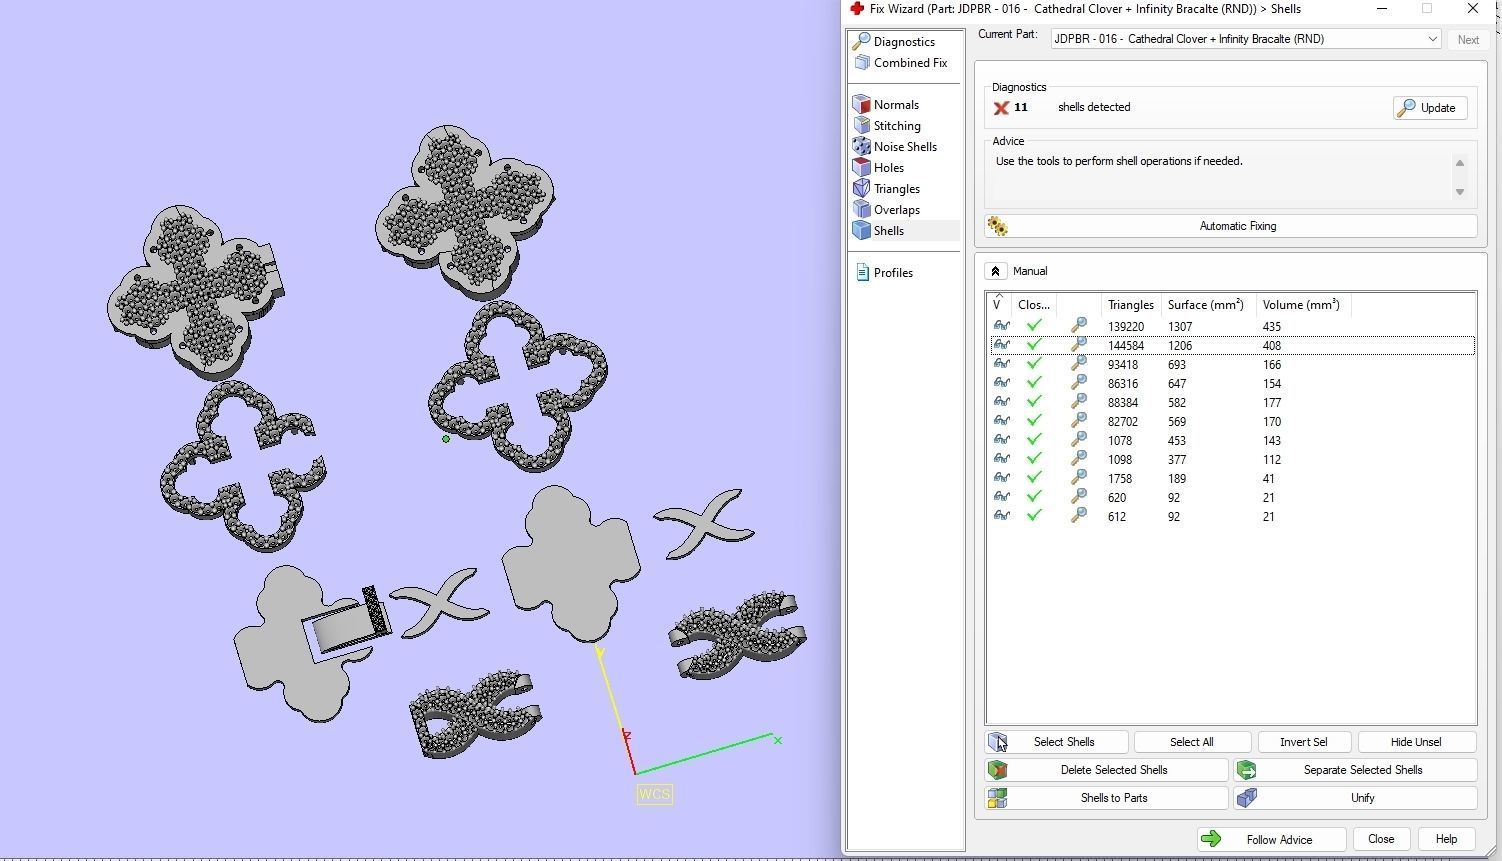The height and width of the screenshot is (861, 1502).
Task: Toggle visibility of shell with 82702 triangles
Action: coord(1001,421)
